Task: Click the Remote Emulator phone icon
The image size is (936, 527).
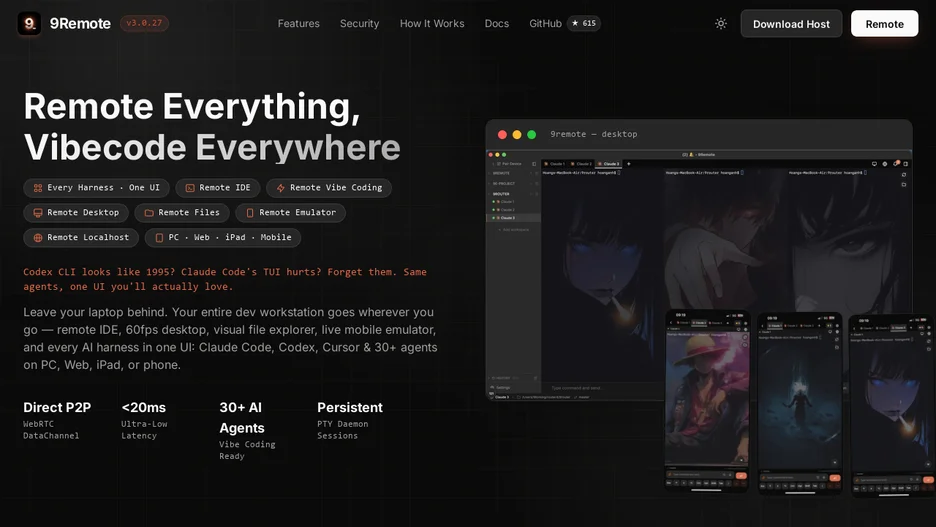Action: [x=250, y=213]
